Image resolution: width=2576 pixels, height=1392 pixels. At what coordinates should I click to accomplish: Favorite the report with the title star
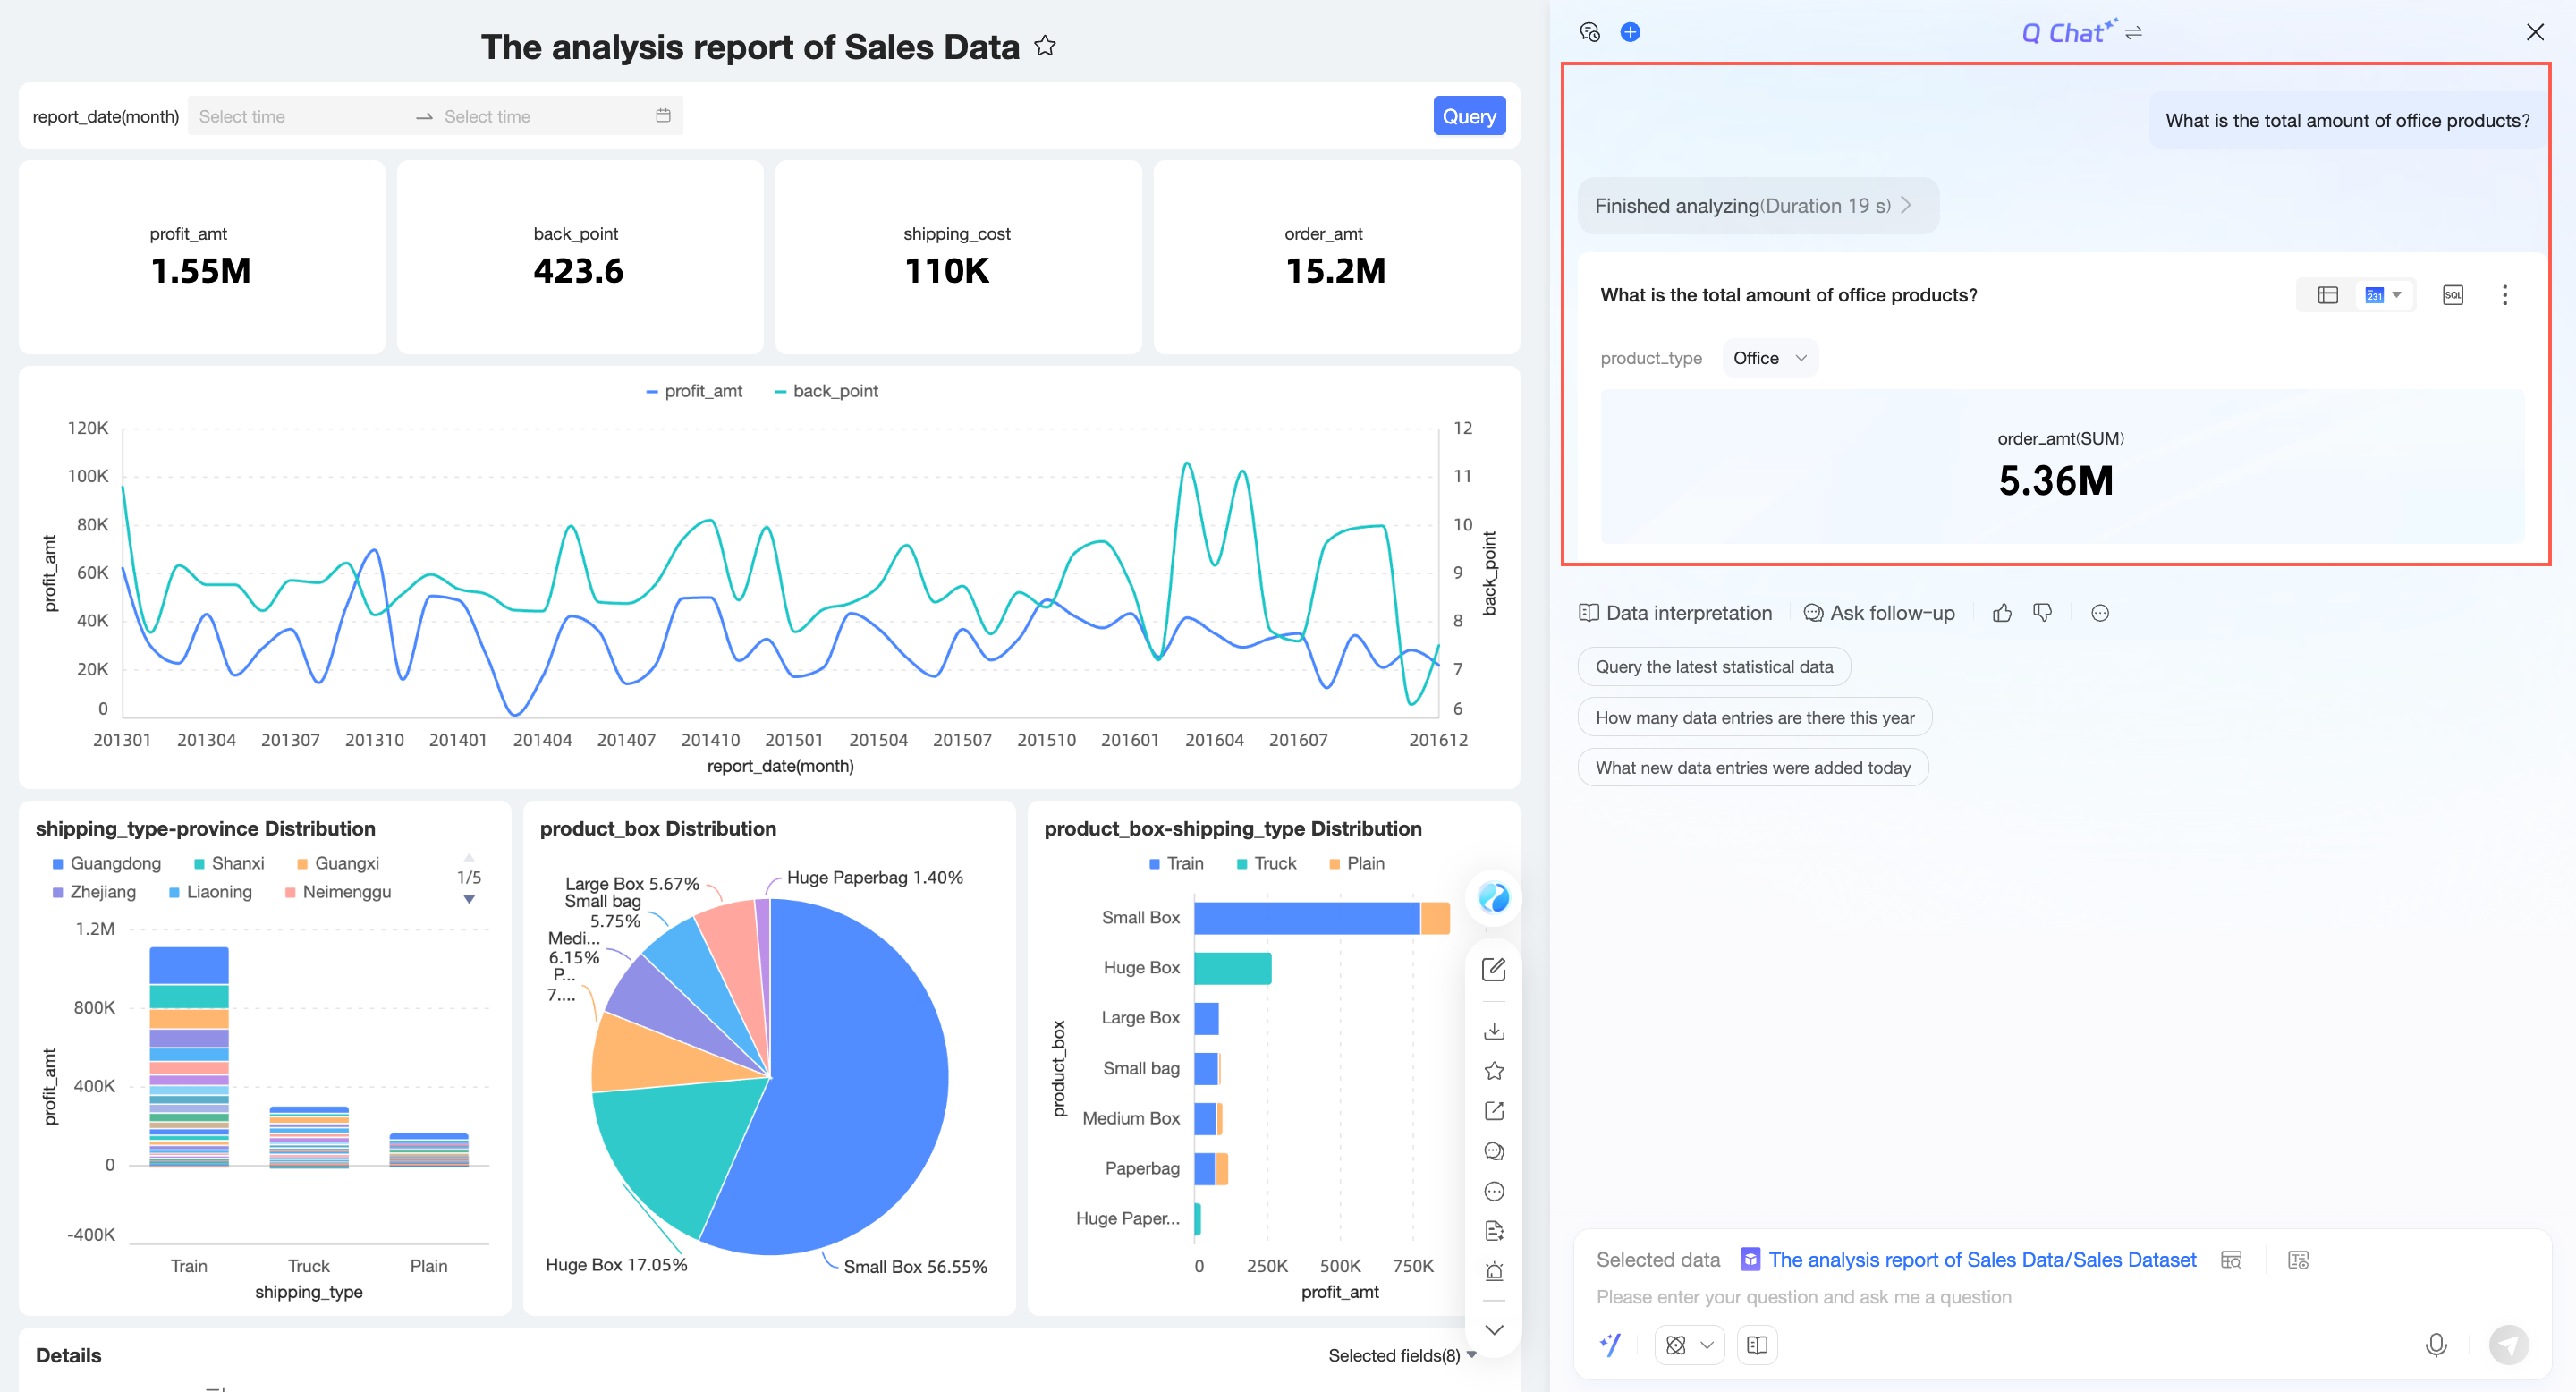tap(1045, 46)
